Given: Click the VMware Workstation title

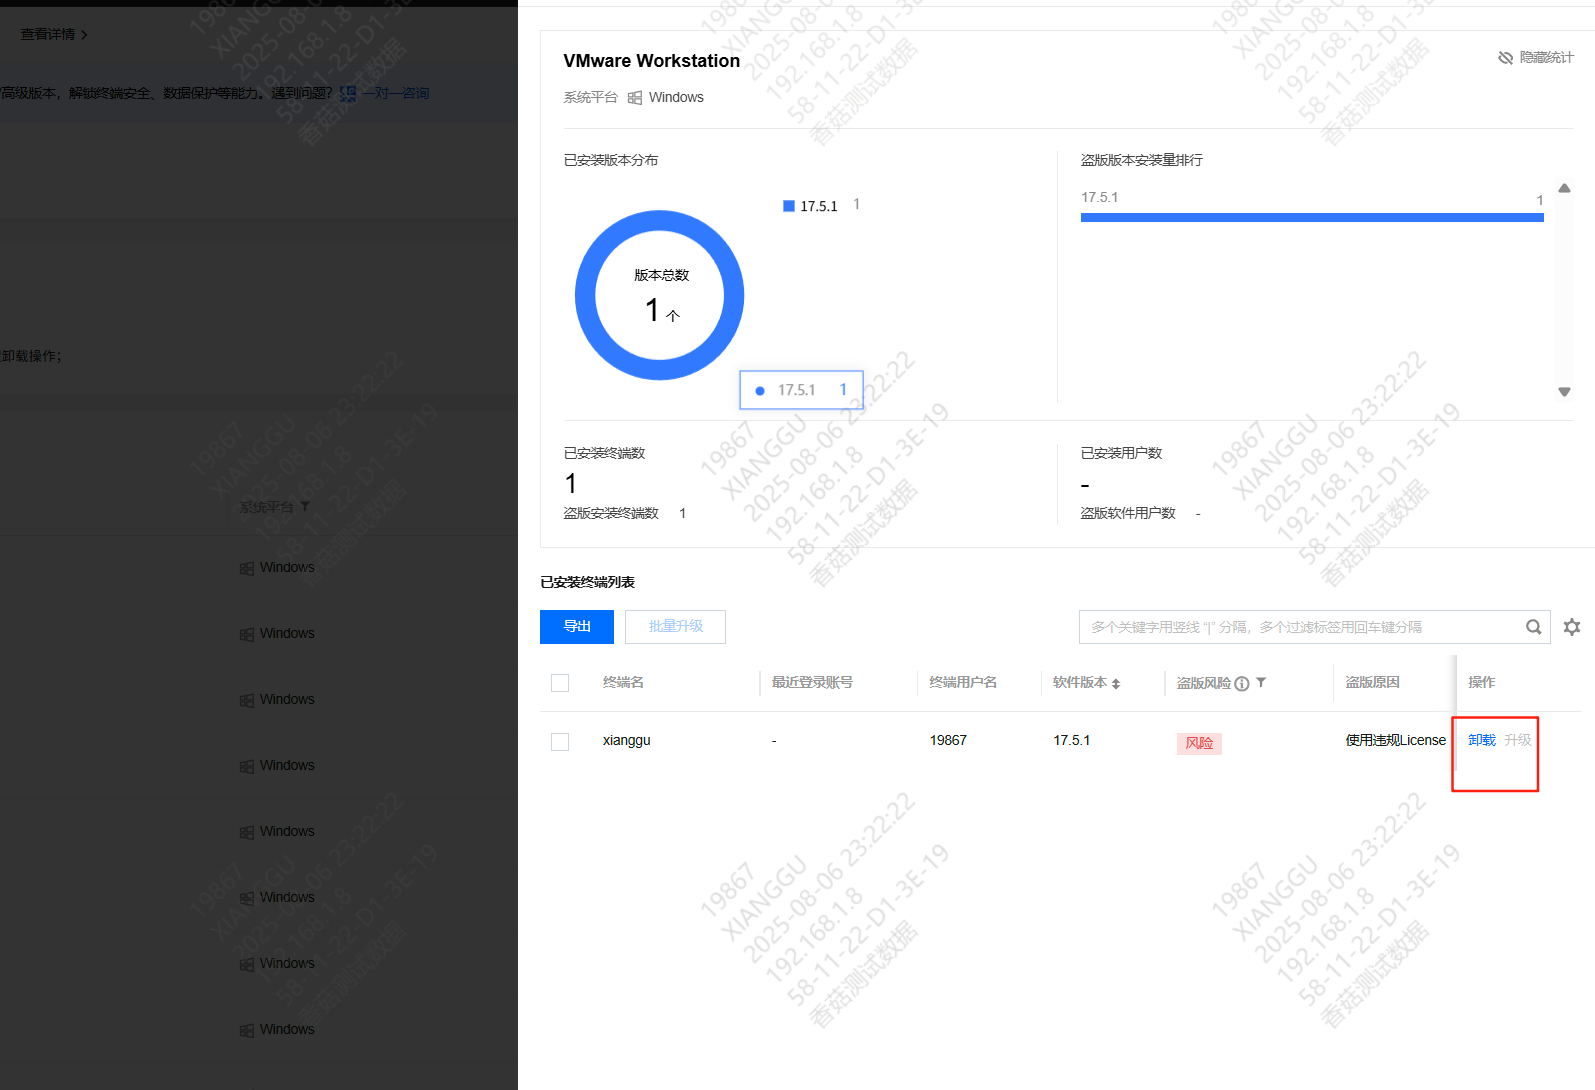Looking at the screenshot, I should 652,61.
